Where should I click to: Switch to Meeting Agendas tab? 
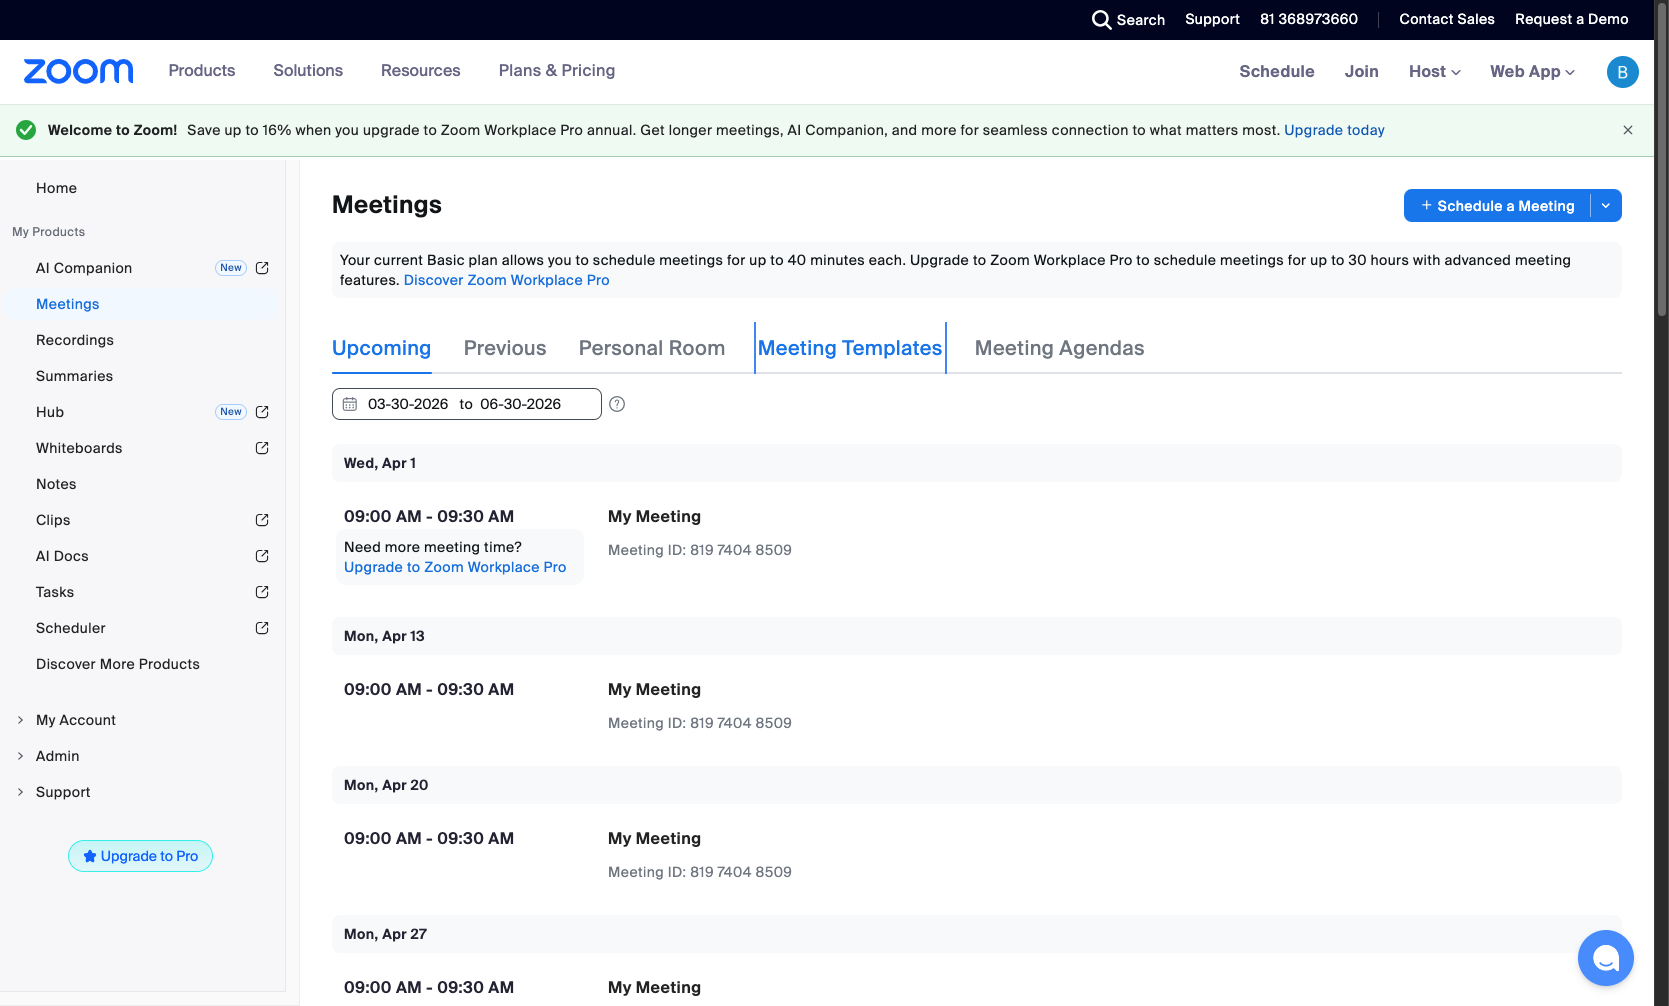[x=1059, y=348]
